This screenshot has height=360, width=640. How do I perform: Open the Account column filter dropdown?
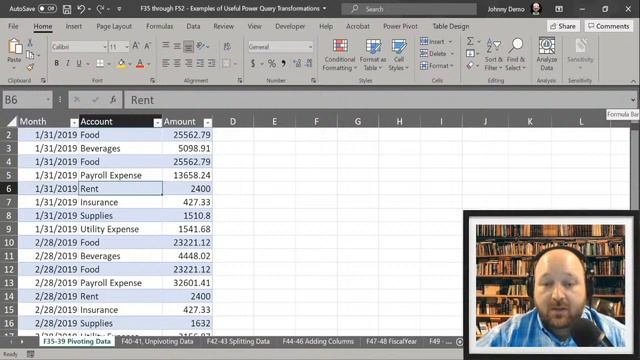(157, 122)
